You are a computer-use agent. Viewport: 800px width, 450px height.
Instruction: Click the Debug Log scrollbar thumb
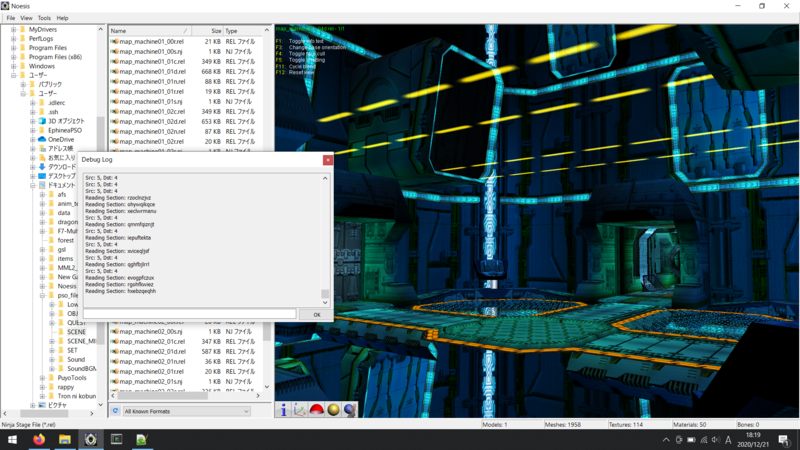point(325,294)
